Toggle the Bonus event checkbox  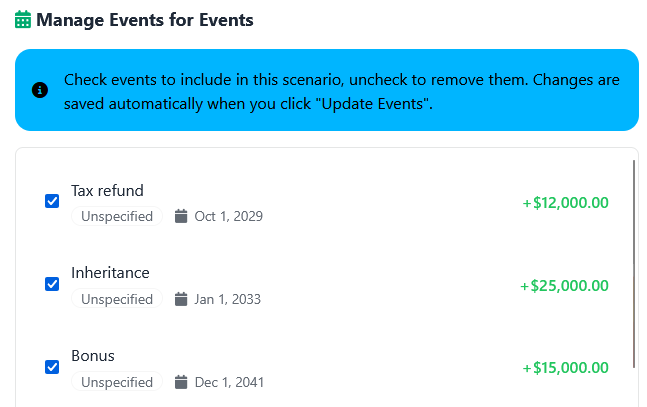tap(52, 367)
